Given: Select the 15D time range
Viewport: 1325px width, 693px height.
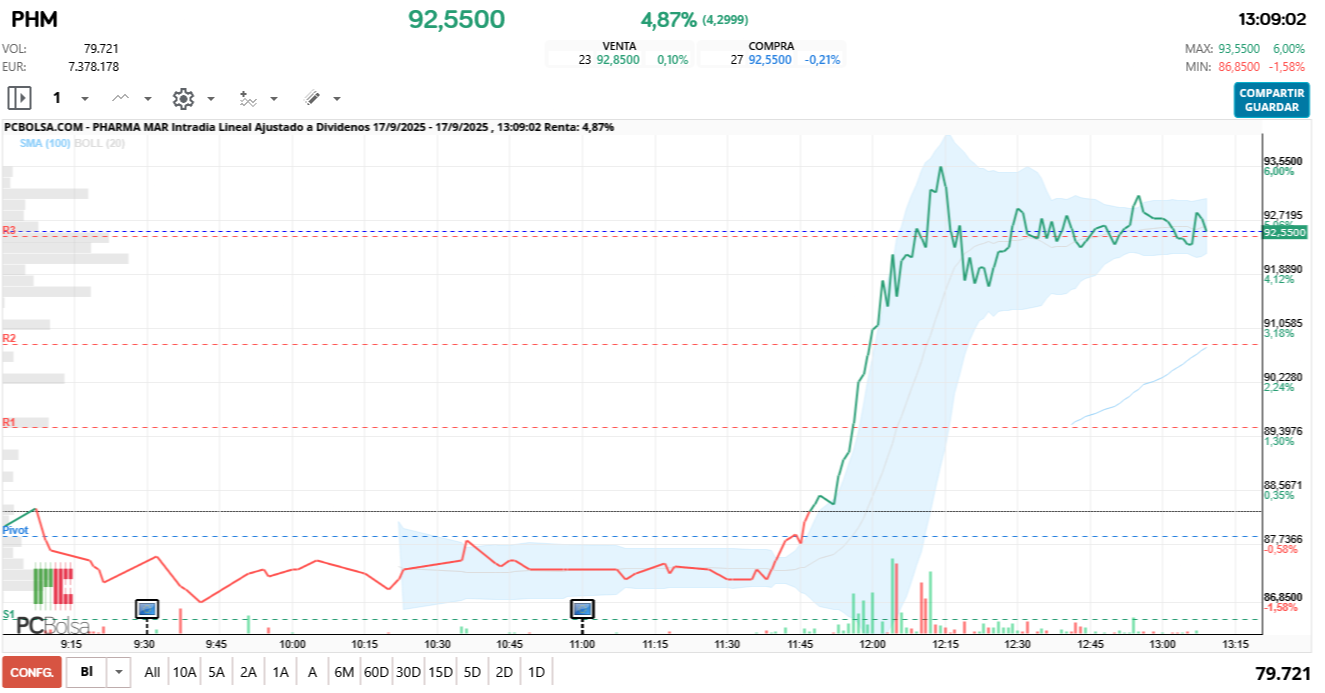Looking at the screenshot, I should [440, 672].
